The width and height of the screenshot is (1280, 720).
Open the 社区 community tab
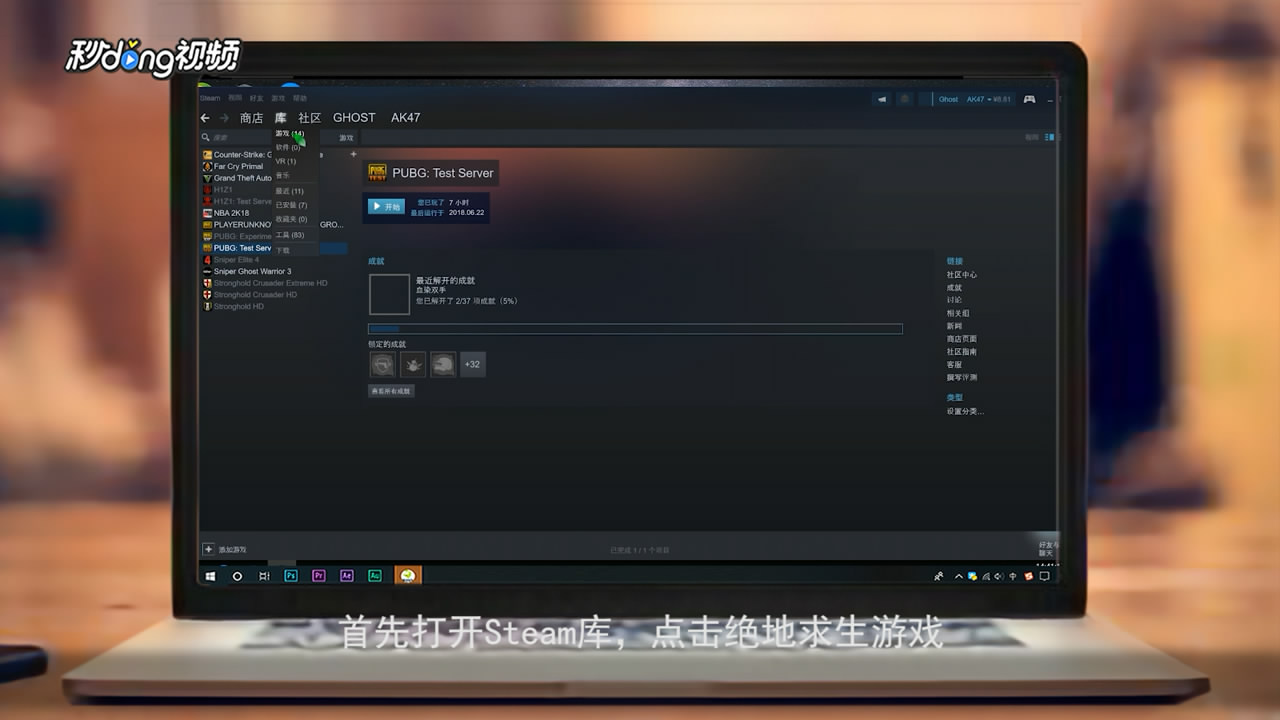(x=310, y=118)
